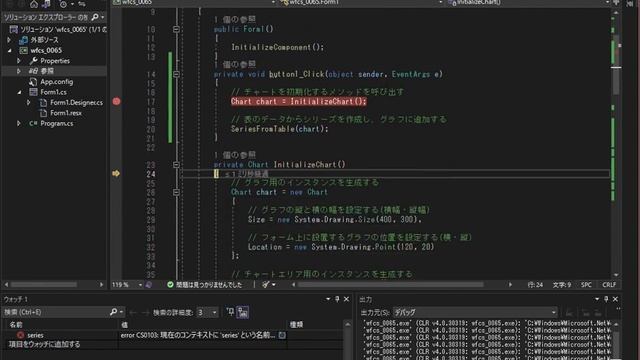Click the pending changes filter clock icon
Image resolution: width=640 pixels, height=360 pixels.
[63, 4]
